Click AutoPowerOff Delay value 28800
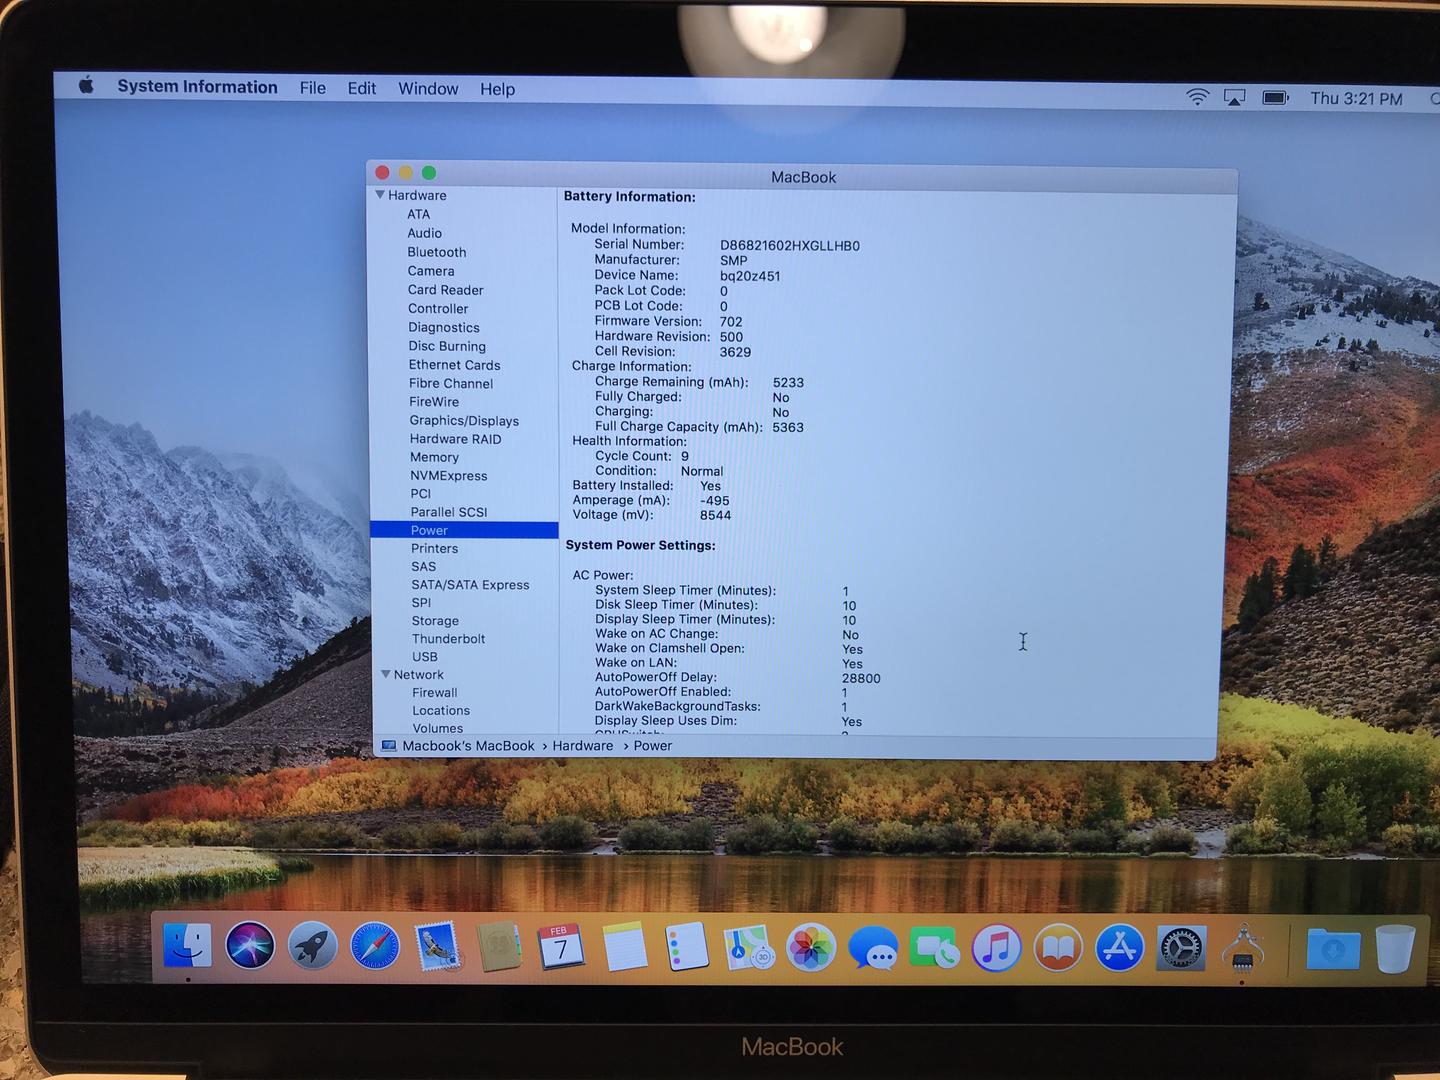This screenshot has height=1080, width=1440. (x=861, y=678)
